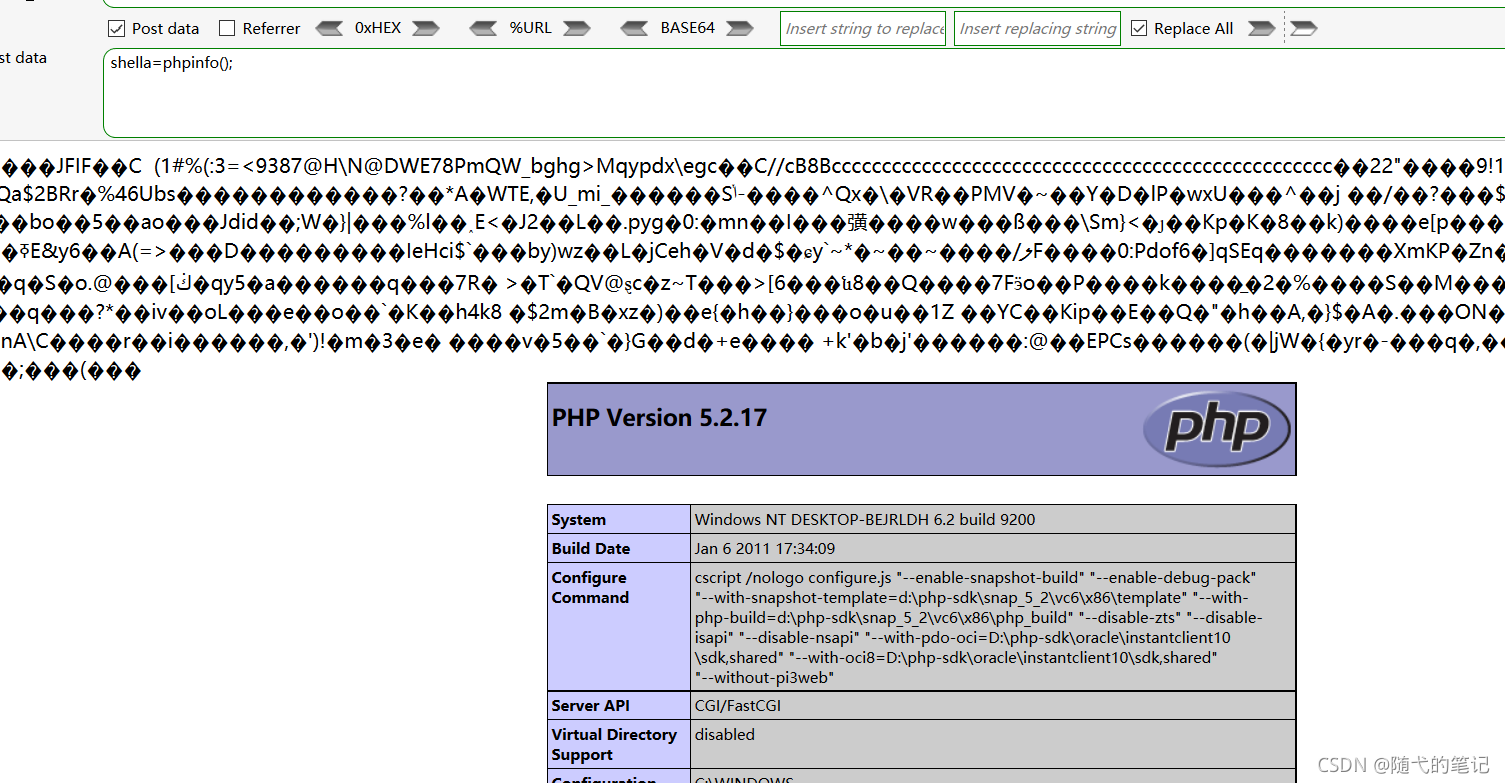Uncheck the Post data checkbox
Viewport: 1505px width, 783px height.
point(116,28)
